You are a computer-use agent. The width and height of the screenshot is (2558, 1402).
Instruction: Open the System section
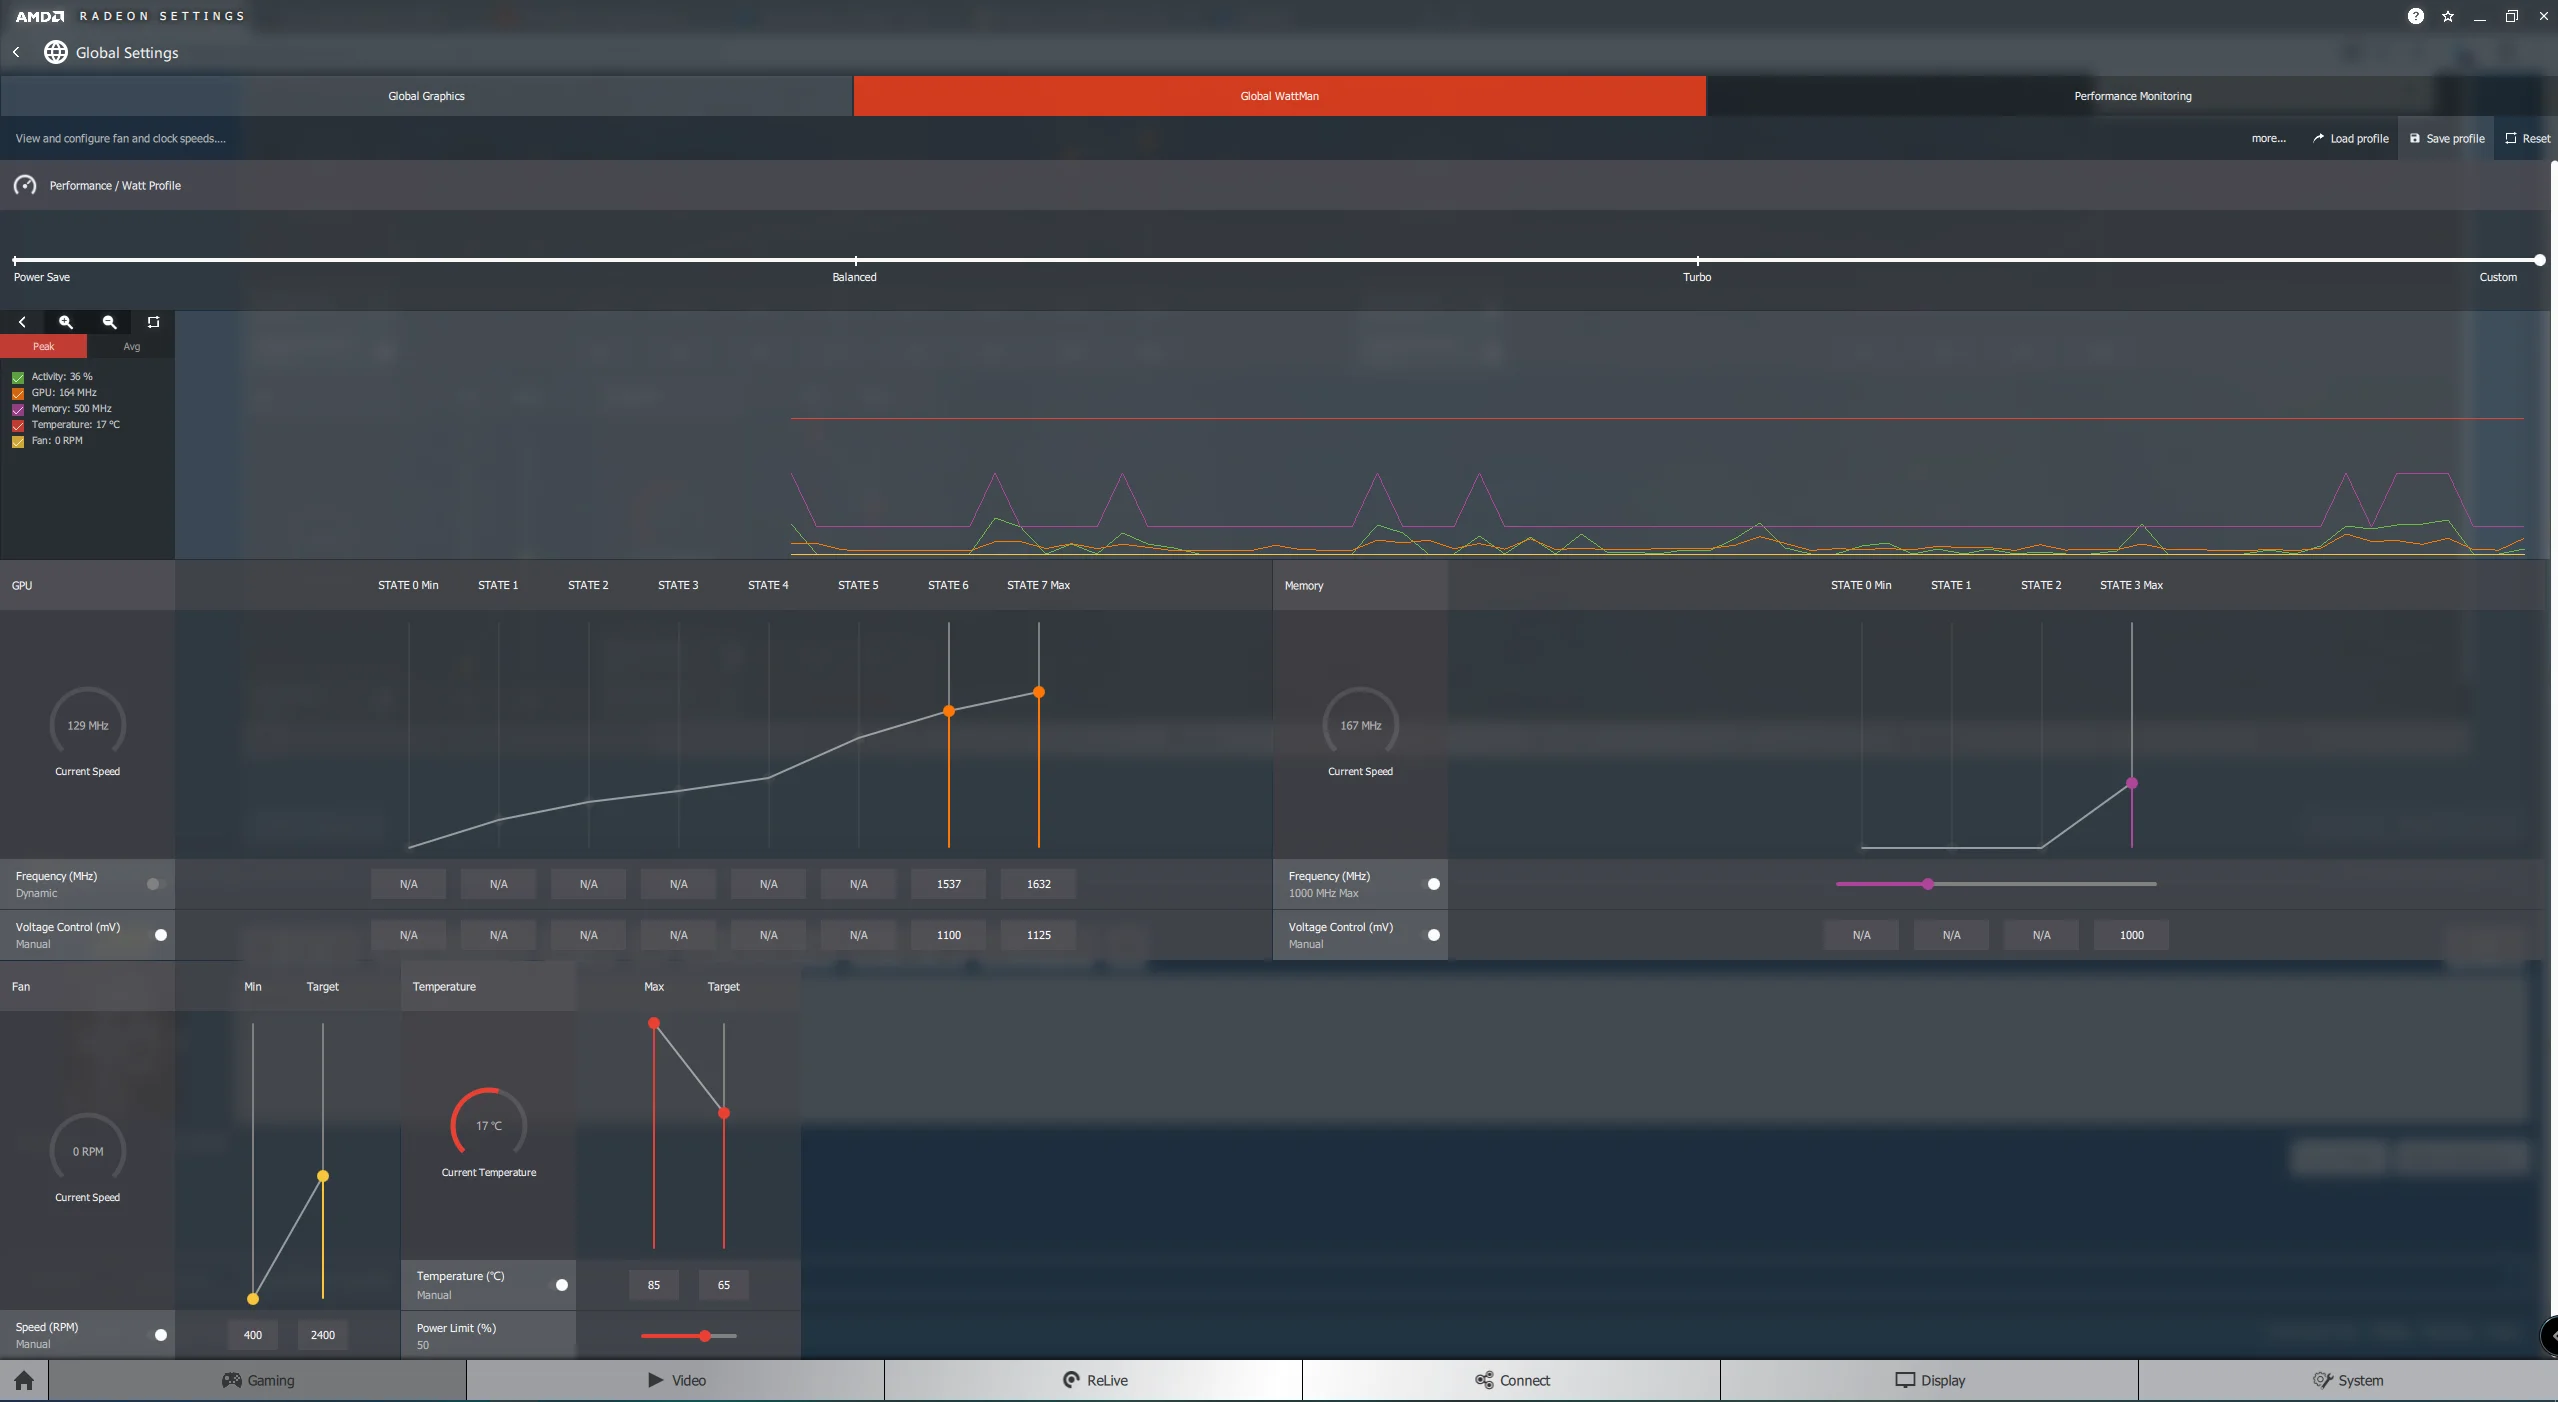[2348, 1380]
